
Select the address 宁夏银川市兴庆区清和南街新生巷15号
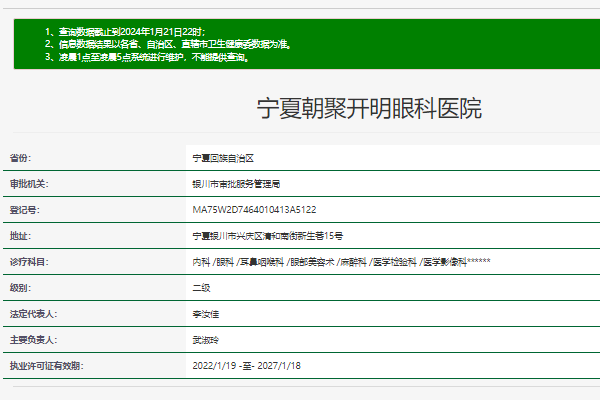(268, 236)
